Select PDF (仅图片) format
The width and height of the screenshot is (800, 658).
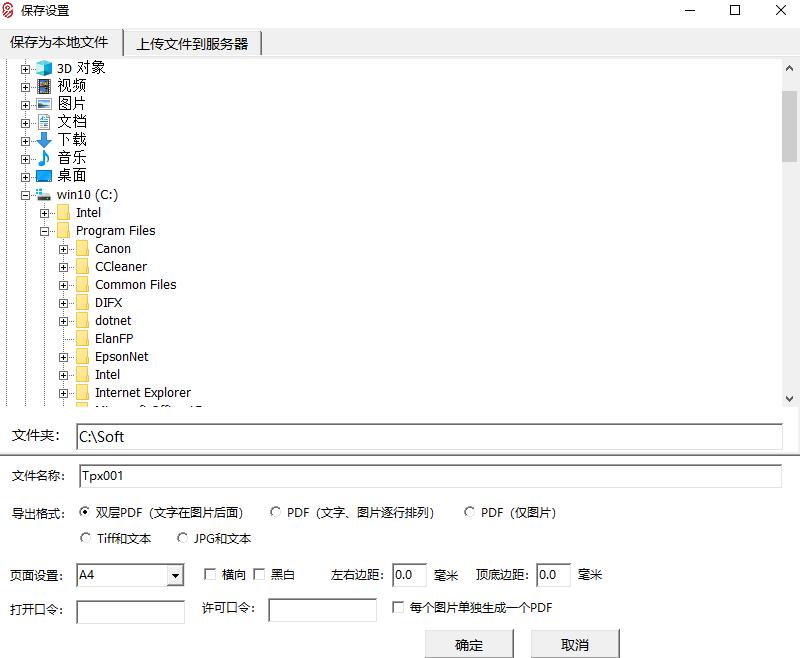click(469, 512)
